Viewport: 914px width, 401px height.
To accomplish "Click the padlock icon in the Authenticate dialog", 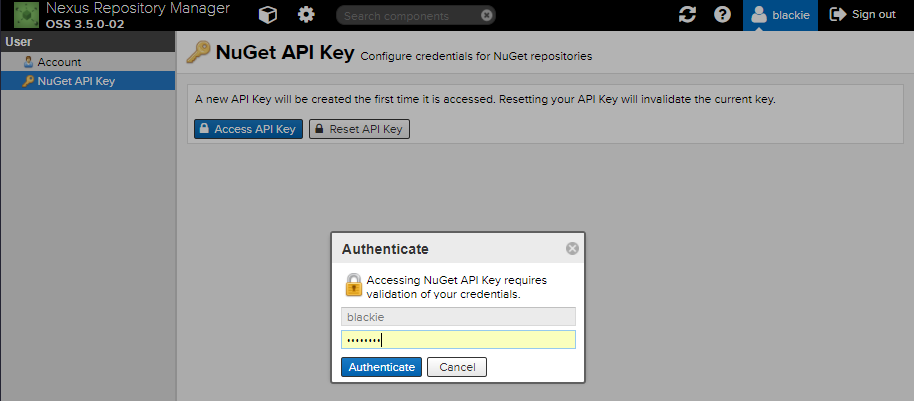I will (x=353, y=285).
